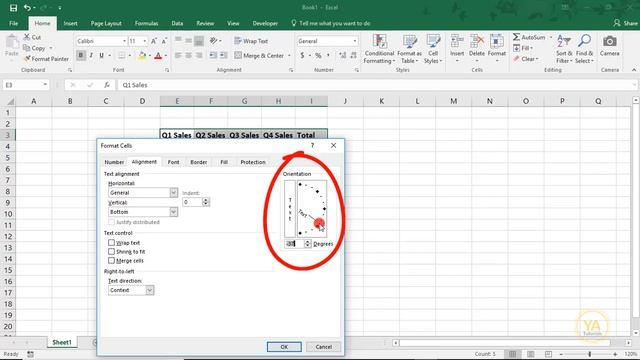Toggle Underline formatting

coord(101,56)
